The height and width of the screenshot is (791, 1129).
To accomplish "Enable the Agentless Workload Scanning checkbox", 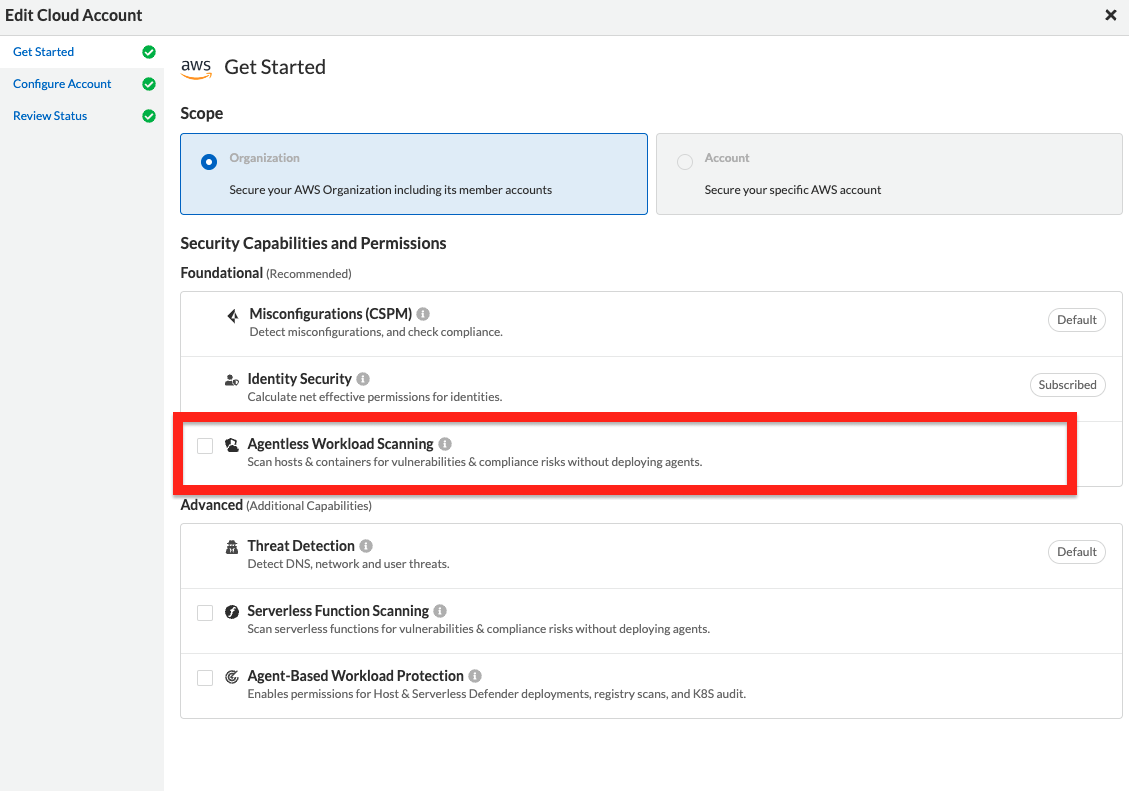I will tap(205, 446).
